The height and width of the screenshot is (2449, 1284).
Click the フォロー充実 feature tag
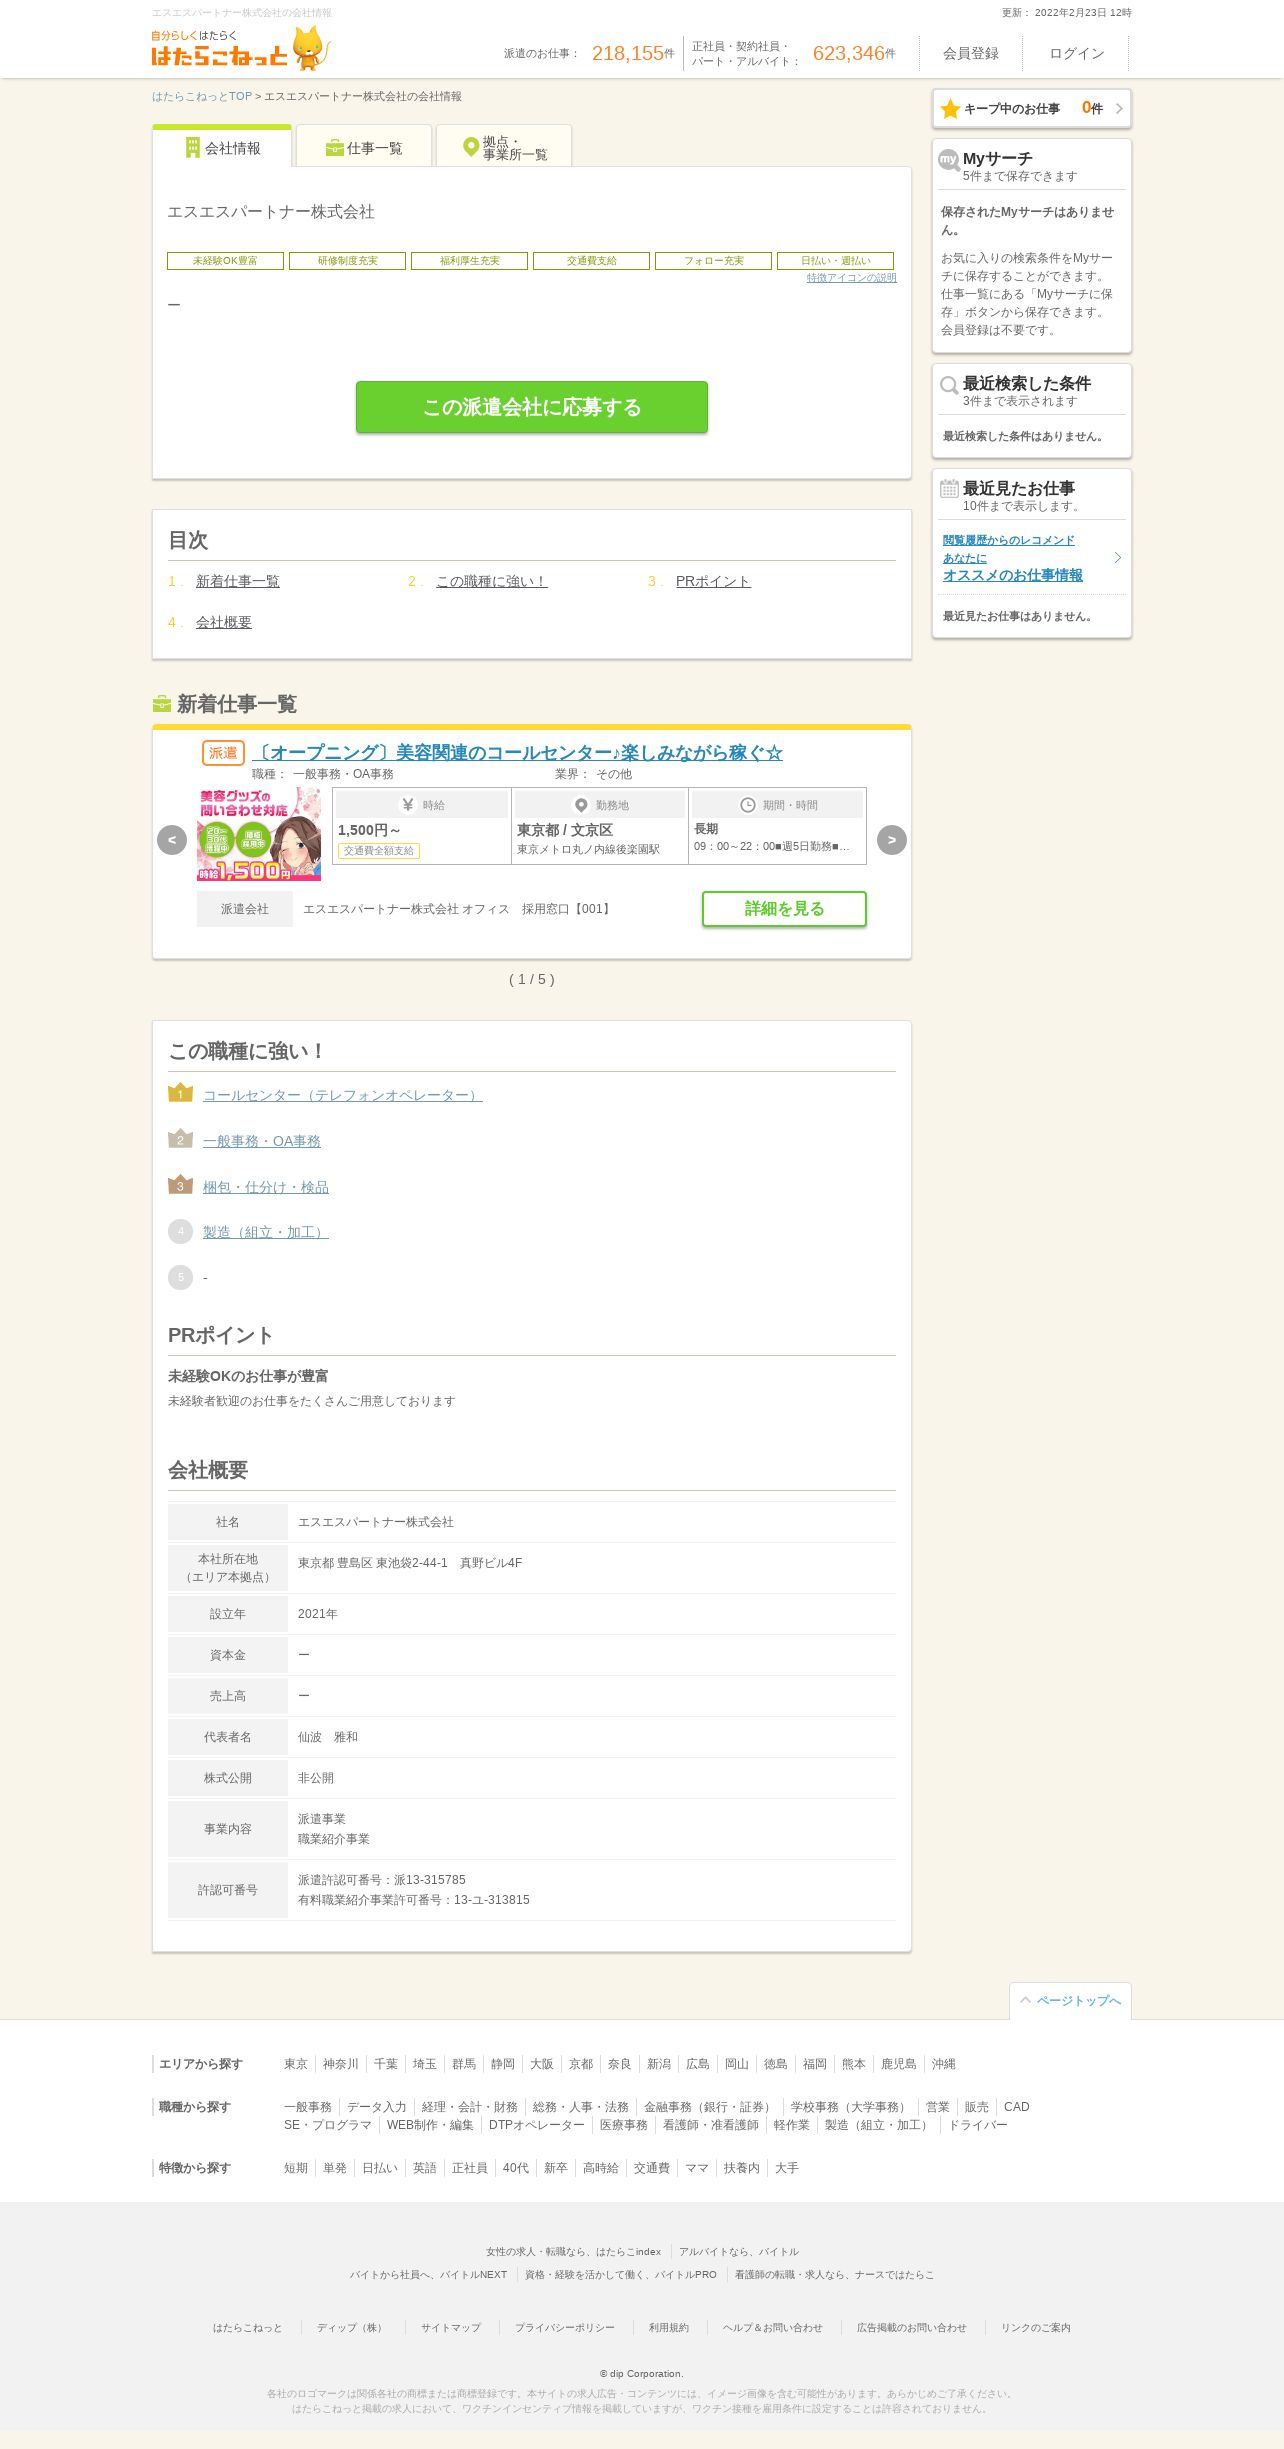(713, 261)
